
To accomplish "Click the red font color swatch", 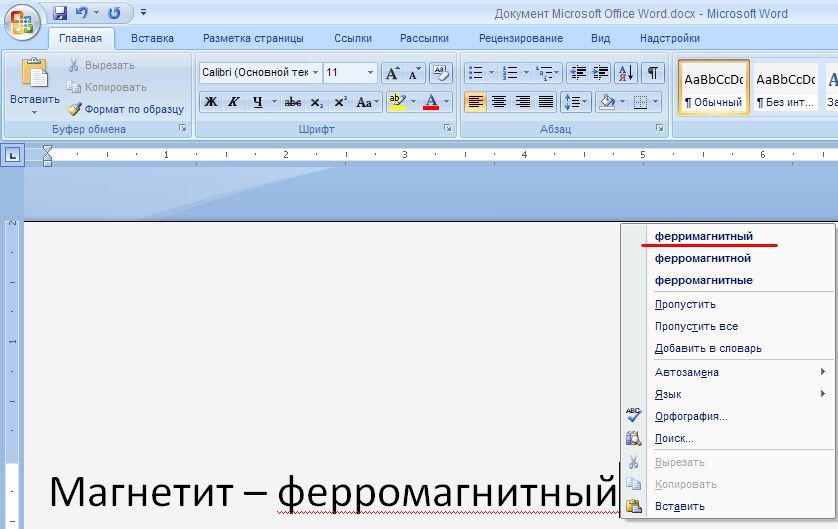I will pos(431,102).
